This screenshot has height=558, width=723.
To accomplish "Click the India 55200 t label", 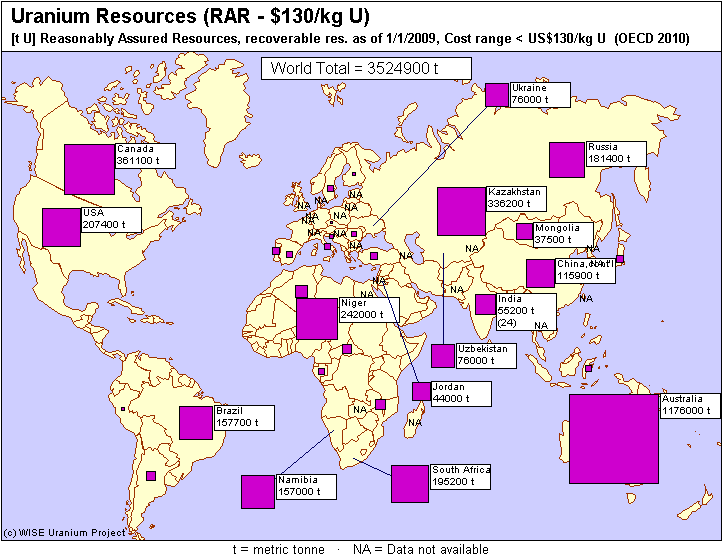I will (x=525, y=312).
